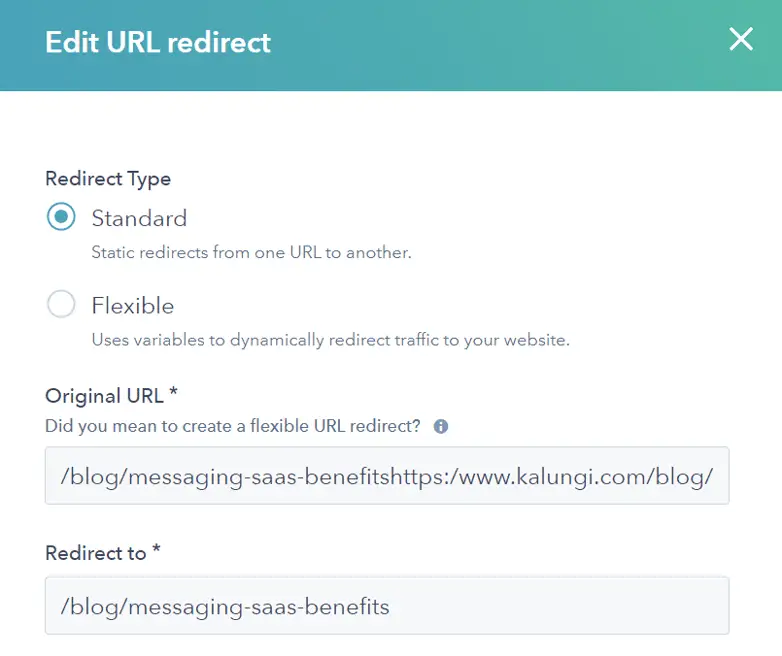This screenshot has height=656, width=782.
Task: Click the "Uses variables to dynamically redirect" description
Action: [330, 340]
